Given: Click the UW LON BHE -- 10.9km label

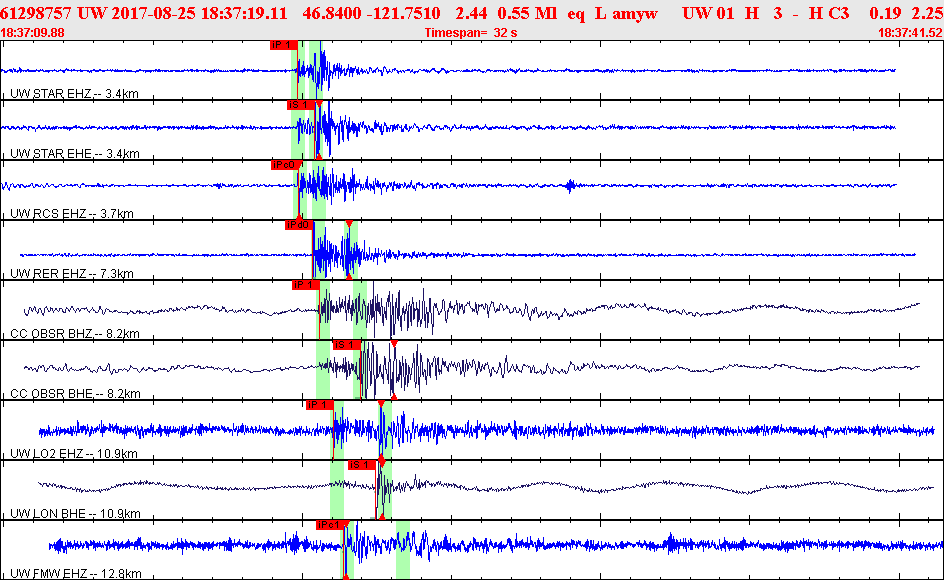Looking at the screenshot, I should 75,513.
